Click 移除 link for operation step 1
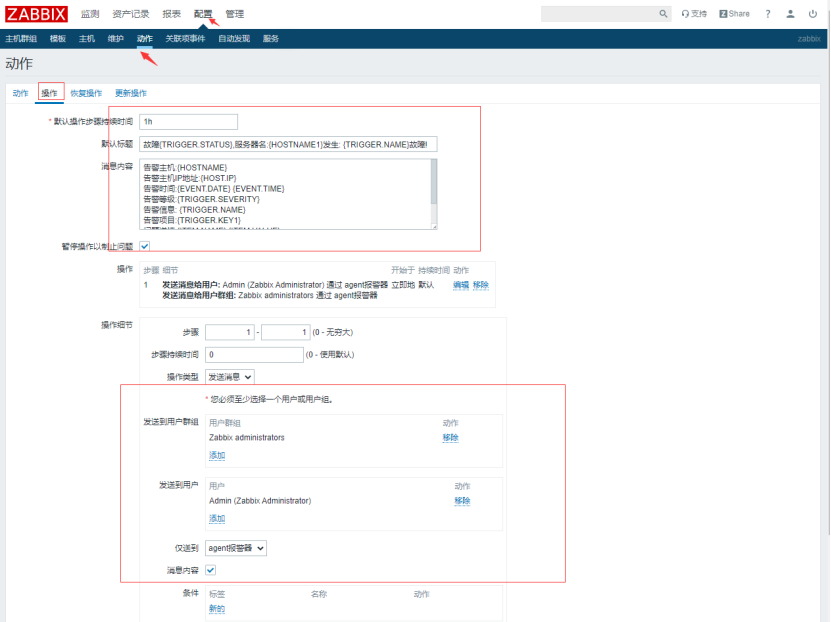This screenshot has width=831, height=622. (481, 285)
